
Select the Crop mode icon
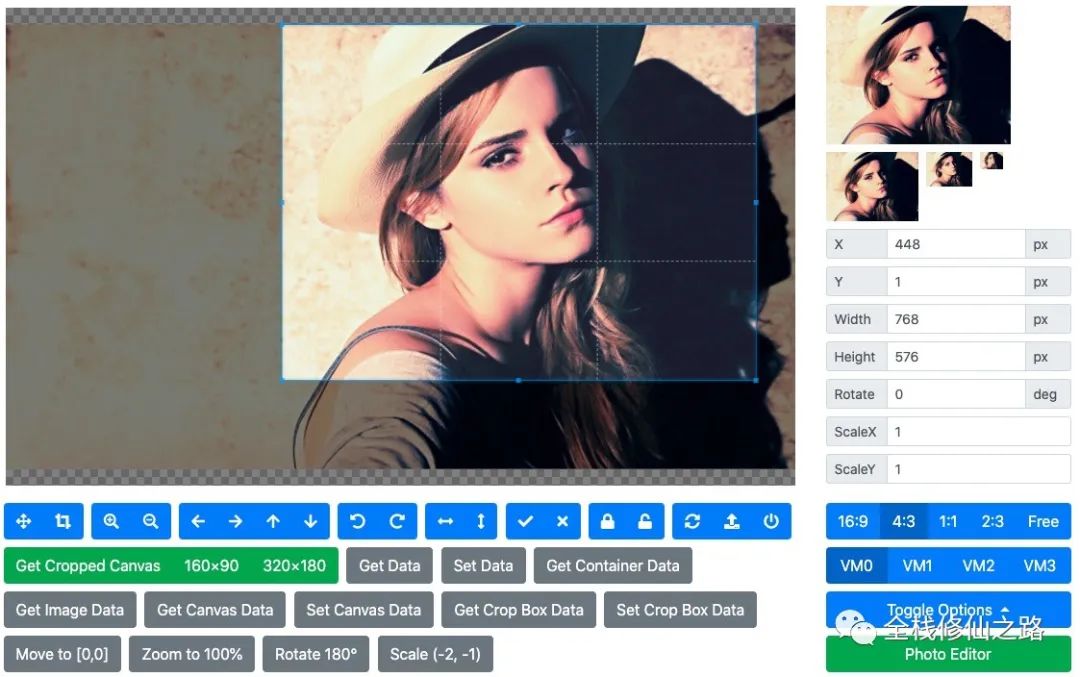click(63, 521)
